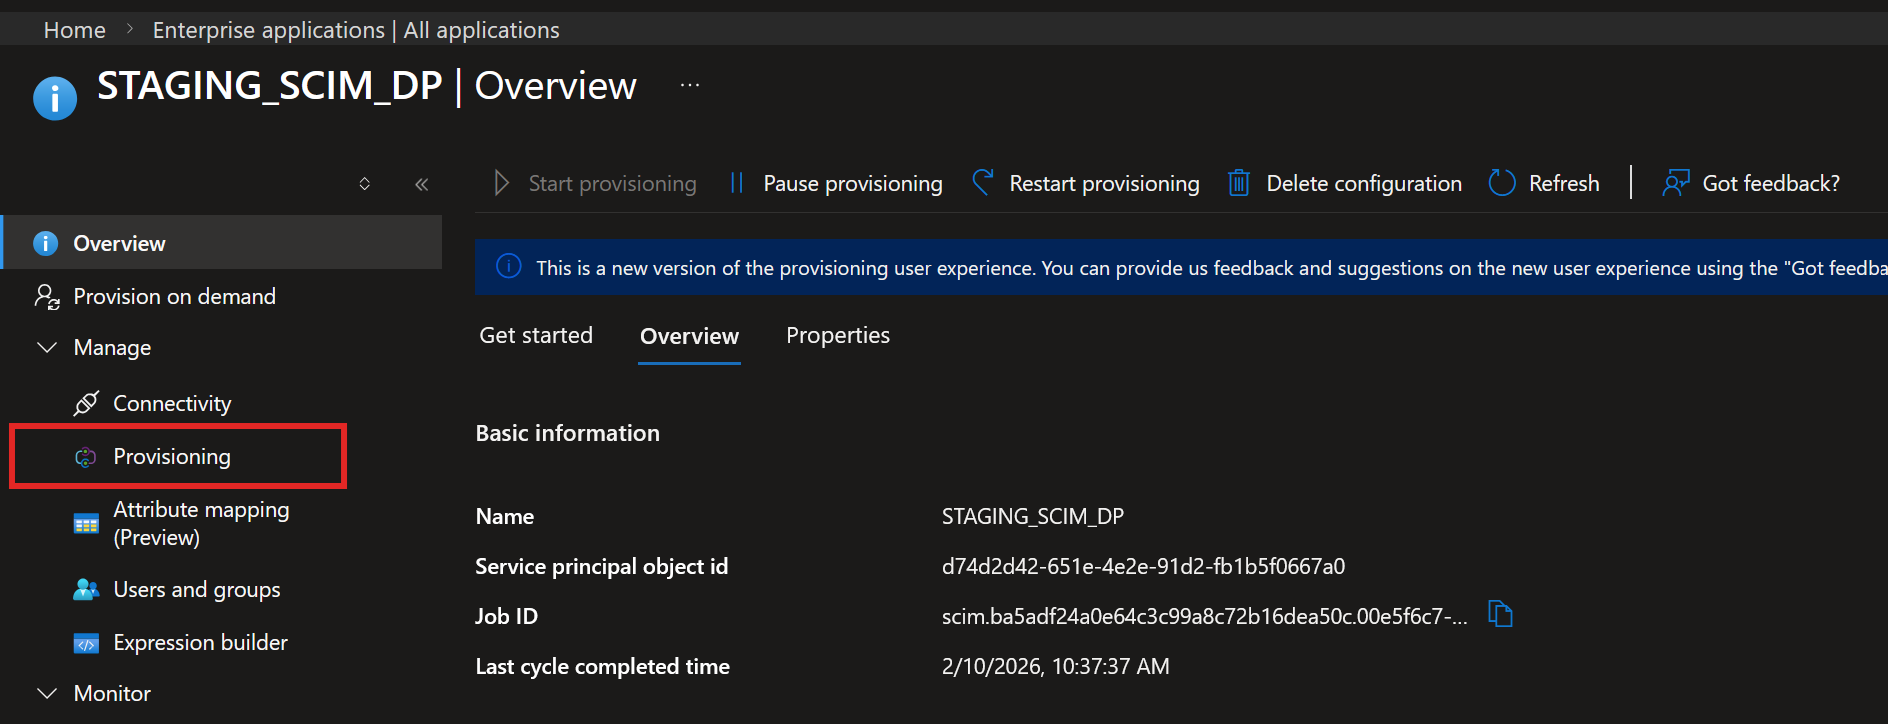Select the Overview tab in content area
Image resolution: width=1888 pixels, height=724 pixels.
tap(689, 336)
